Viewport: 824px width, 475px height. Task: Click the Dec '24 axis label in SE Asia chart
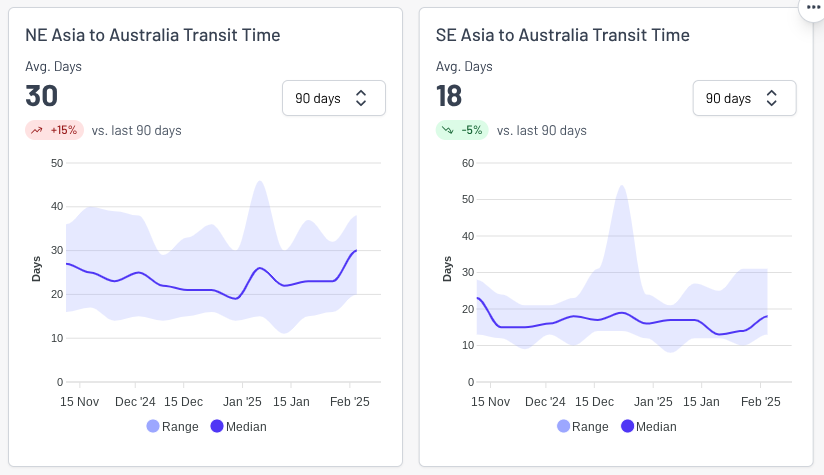[x=545, y=402]
